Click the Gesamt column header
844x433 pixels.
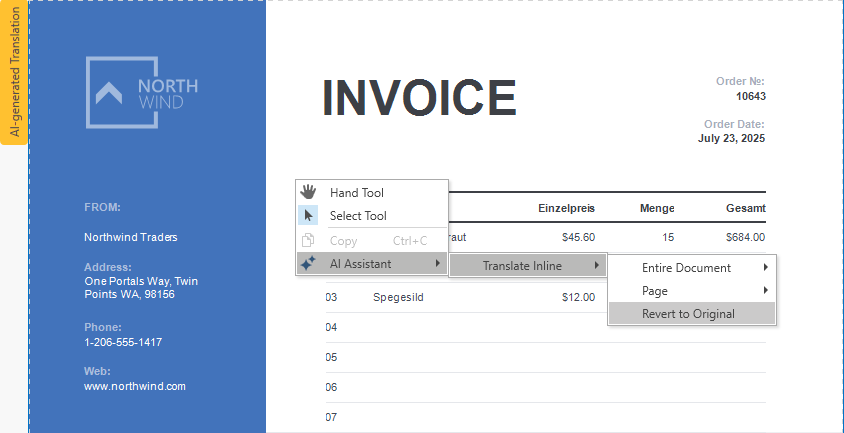pyautogui.click(x=745, y=208)
